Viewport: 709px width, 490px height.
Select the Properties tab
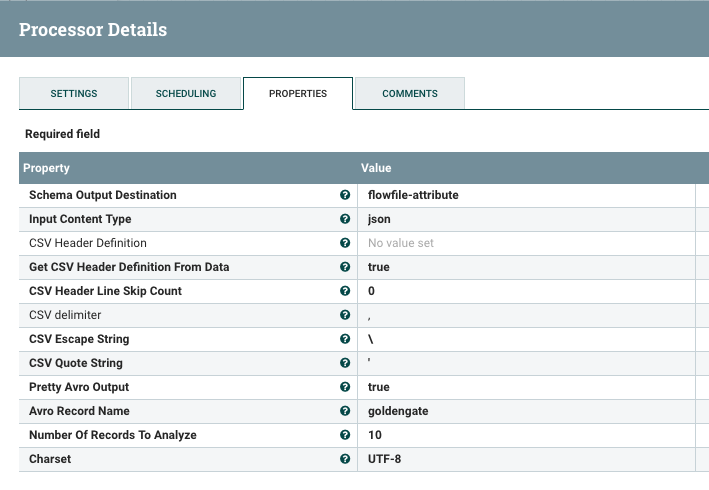coord(298,93)
